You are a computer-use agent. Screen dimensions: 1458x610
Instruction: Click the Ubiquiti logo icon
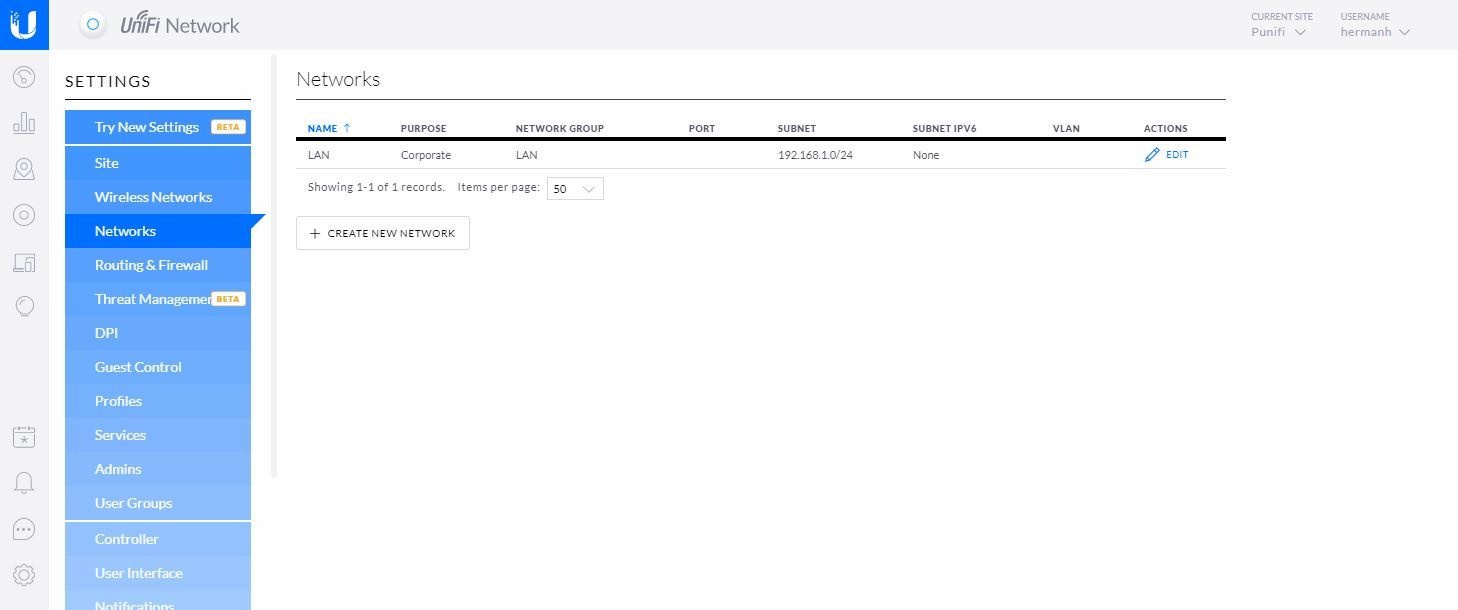click(x=24, y=24)
